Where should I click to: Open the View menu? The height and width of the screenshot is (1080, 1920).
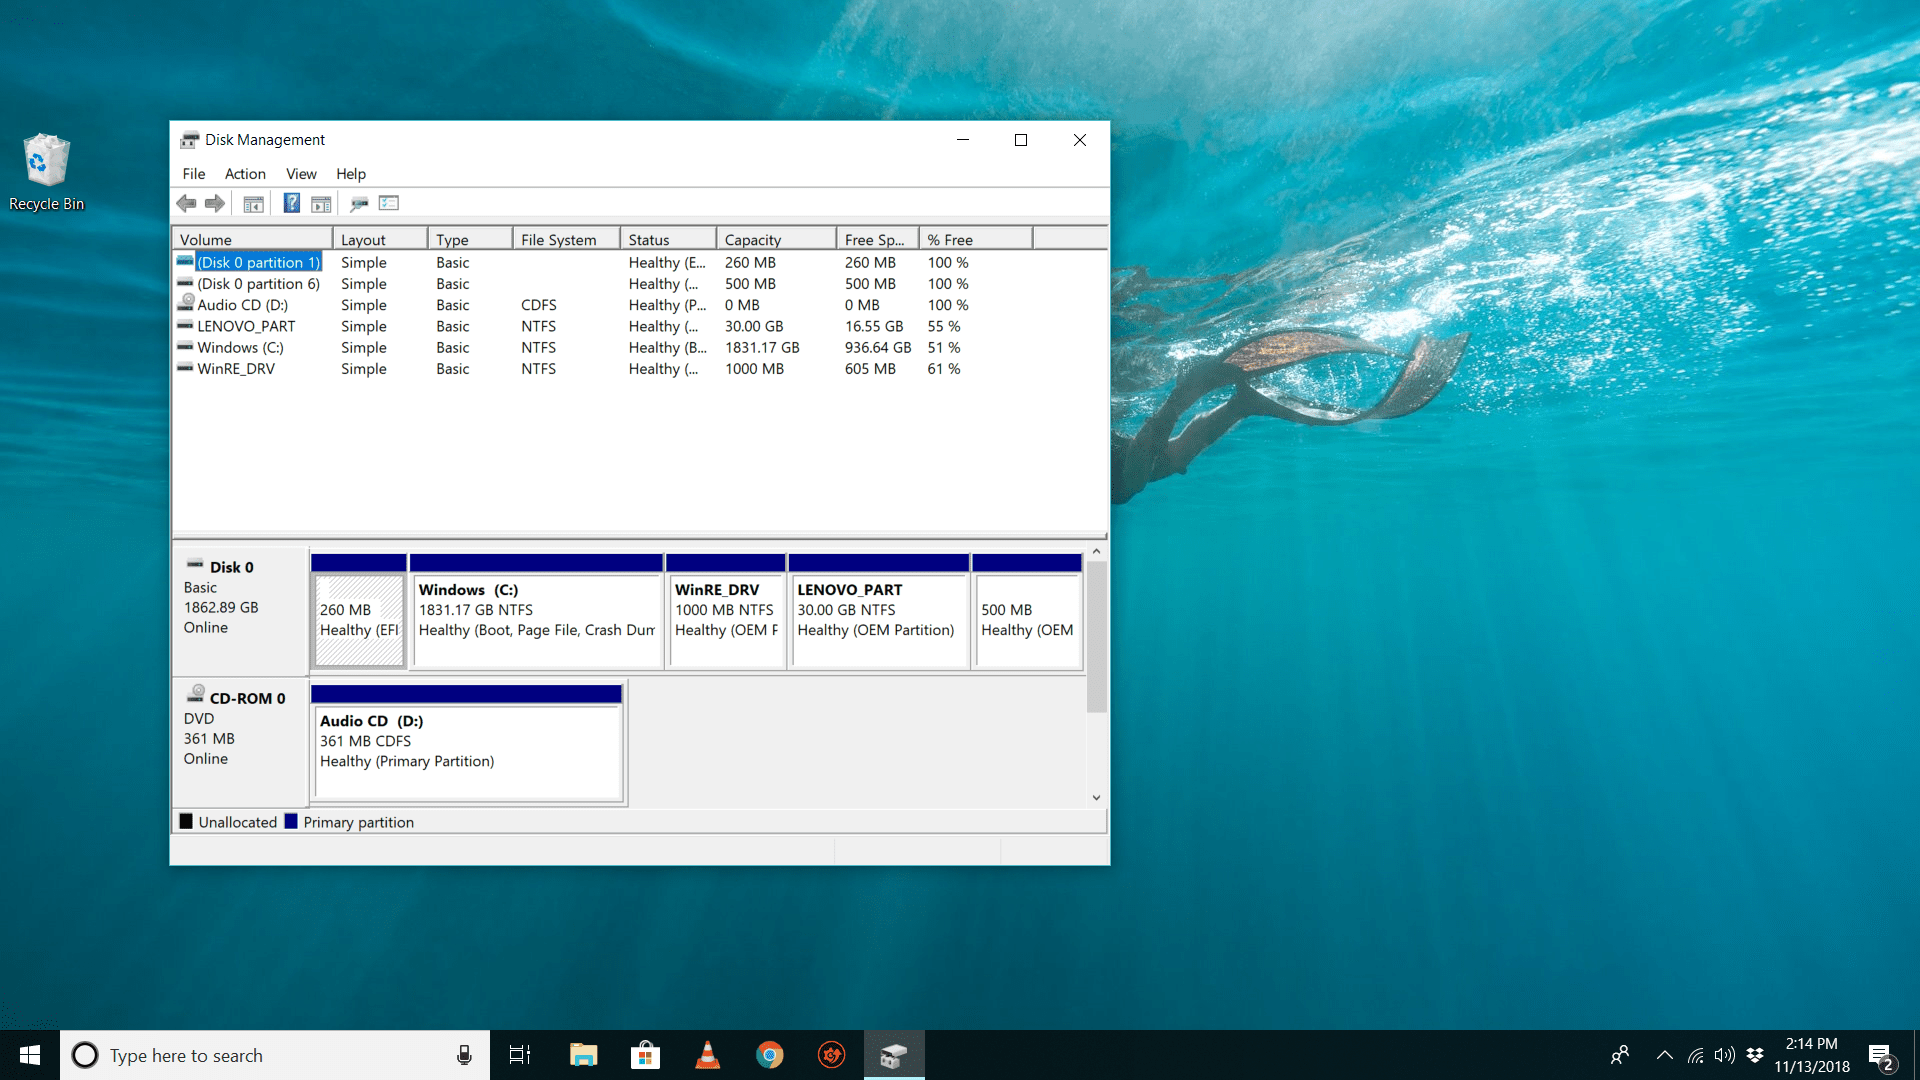301,174
